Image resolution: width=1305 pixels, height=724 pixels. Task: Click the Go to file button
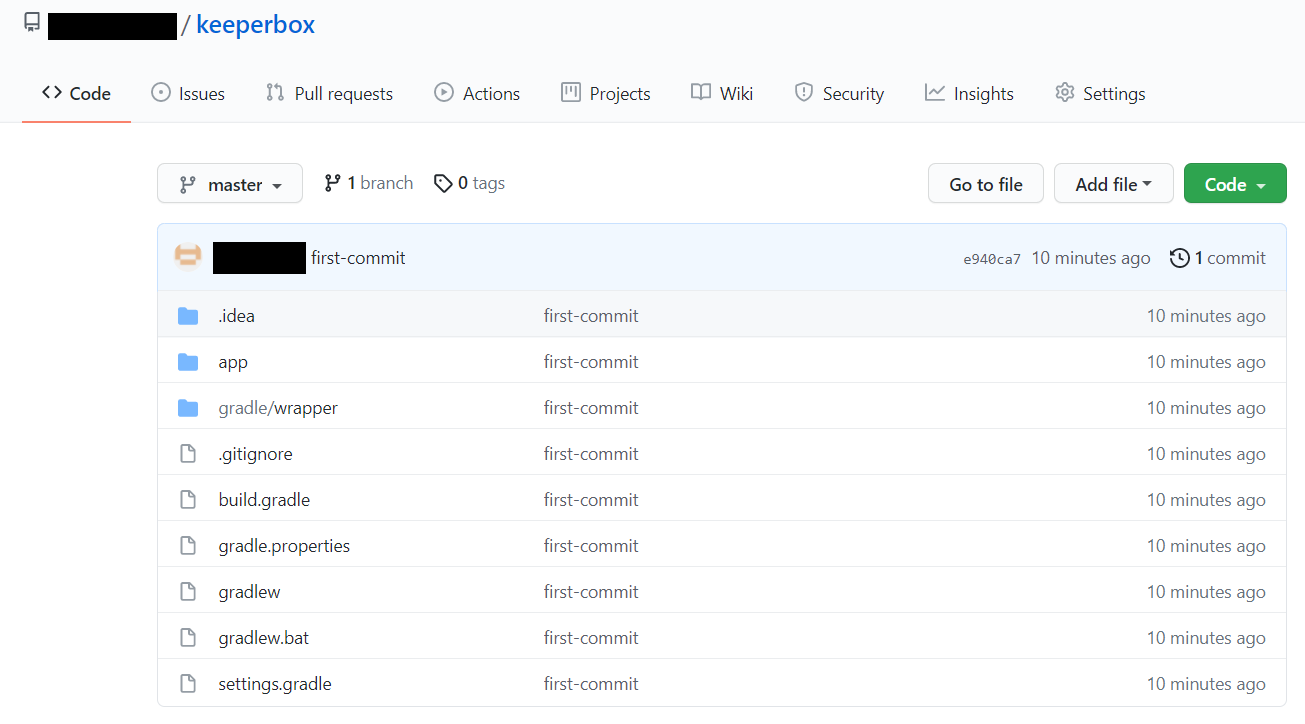tap(986, 184)
